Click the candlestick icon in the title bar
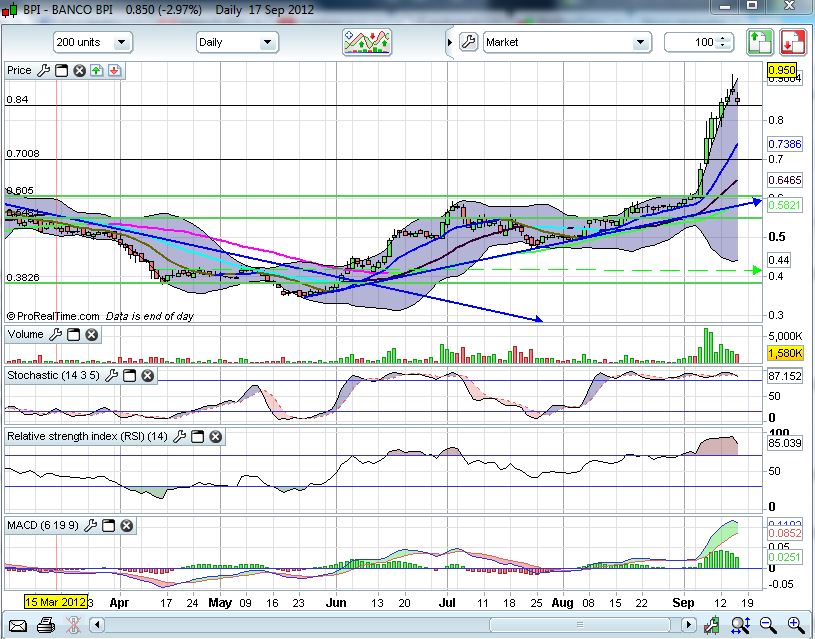The height and width of the screenshot is (639, 815). [x=10, y=10]
